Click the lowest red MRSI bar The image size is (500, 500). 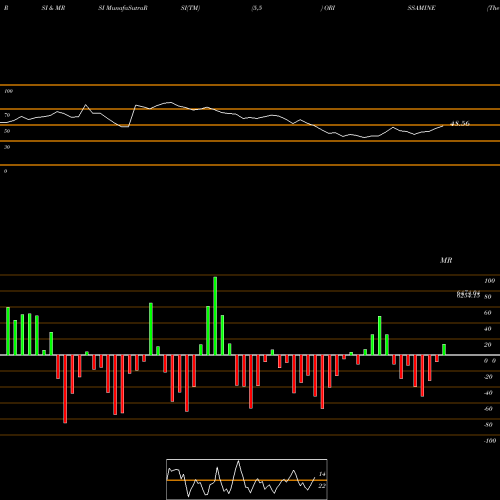pyautogui.click(x=65, y=389)
